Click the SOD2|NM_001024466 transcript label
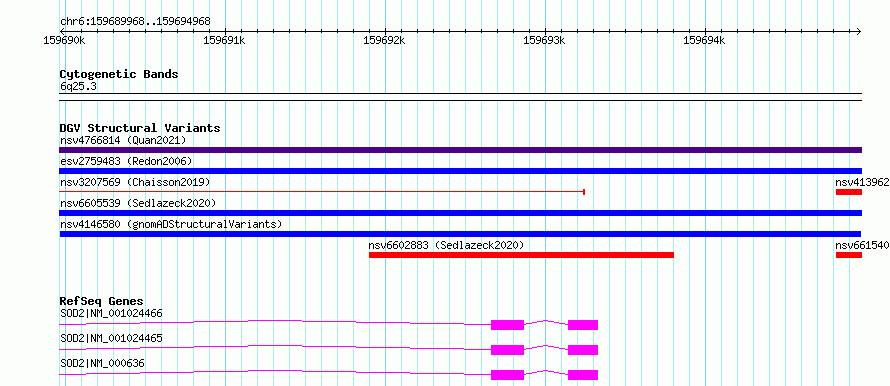Viewport: 890px width, 386px height. tap(111, 313)
